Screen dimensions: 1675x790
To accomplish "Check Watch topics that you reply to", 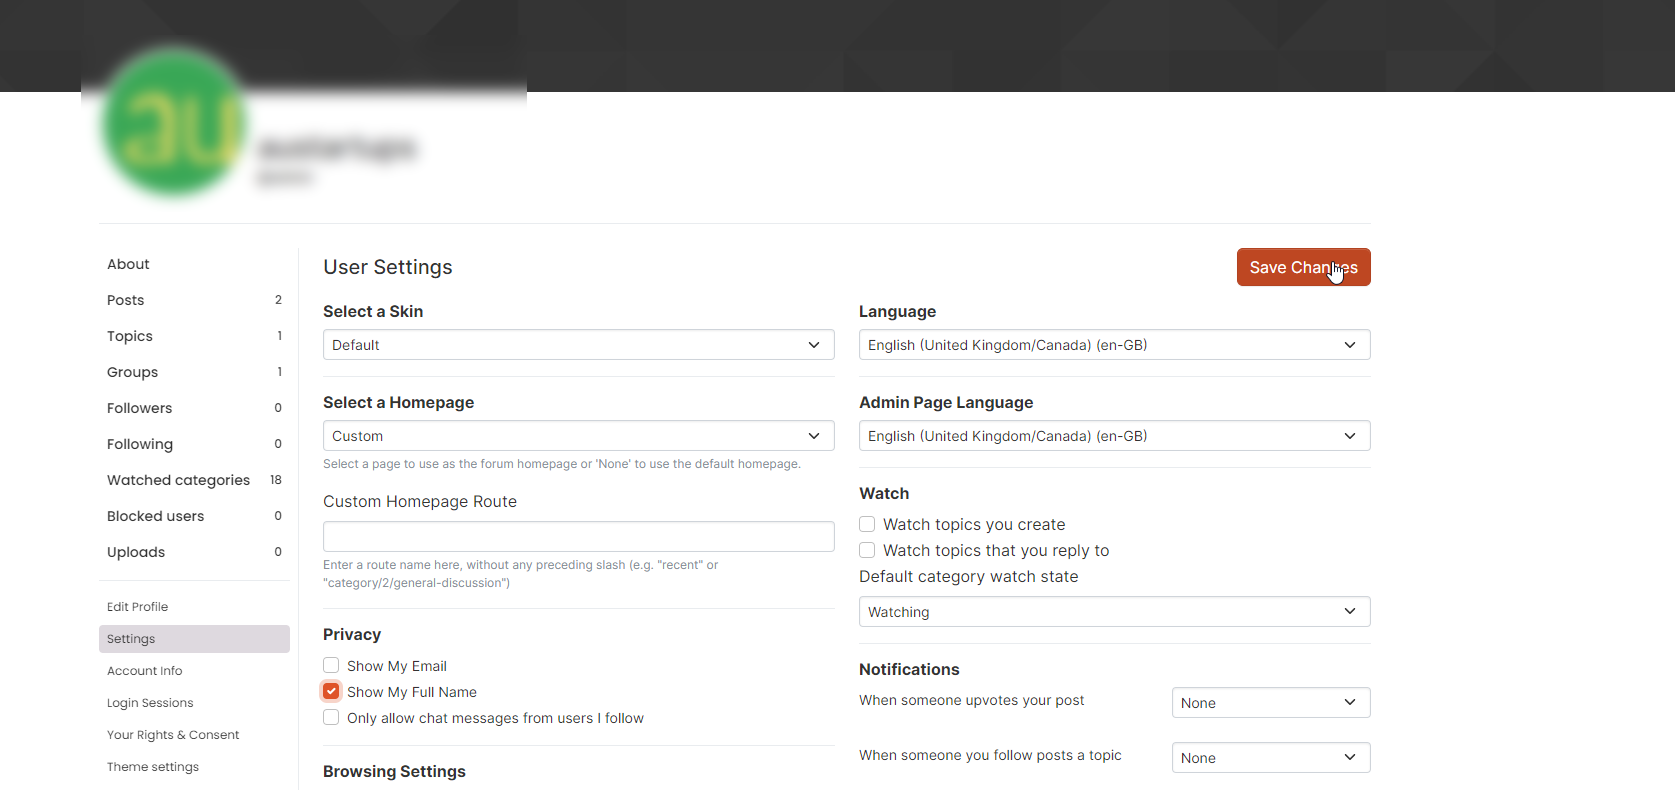I will 867,551.
